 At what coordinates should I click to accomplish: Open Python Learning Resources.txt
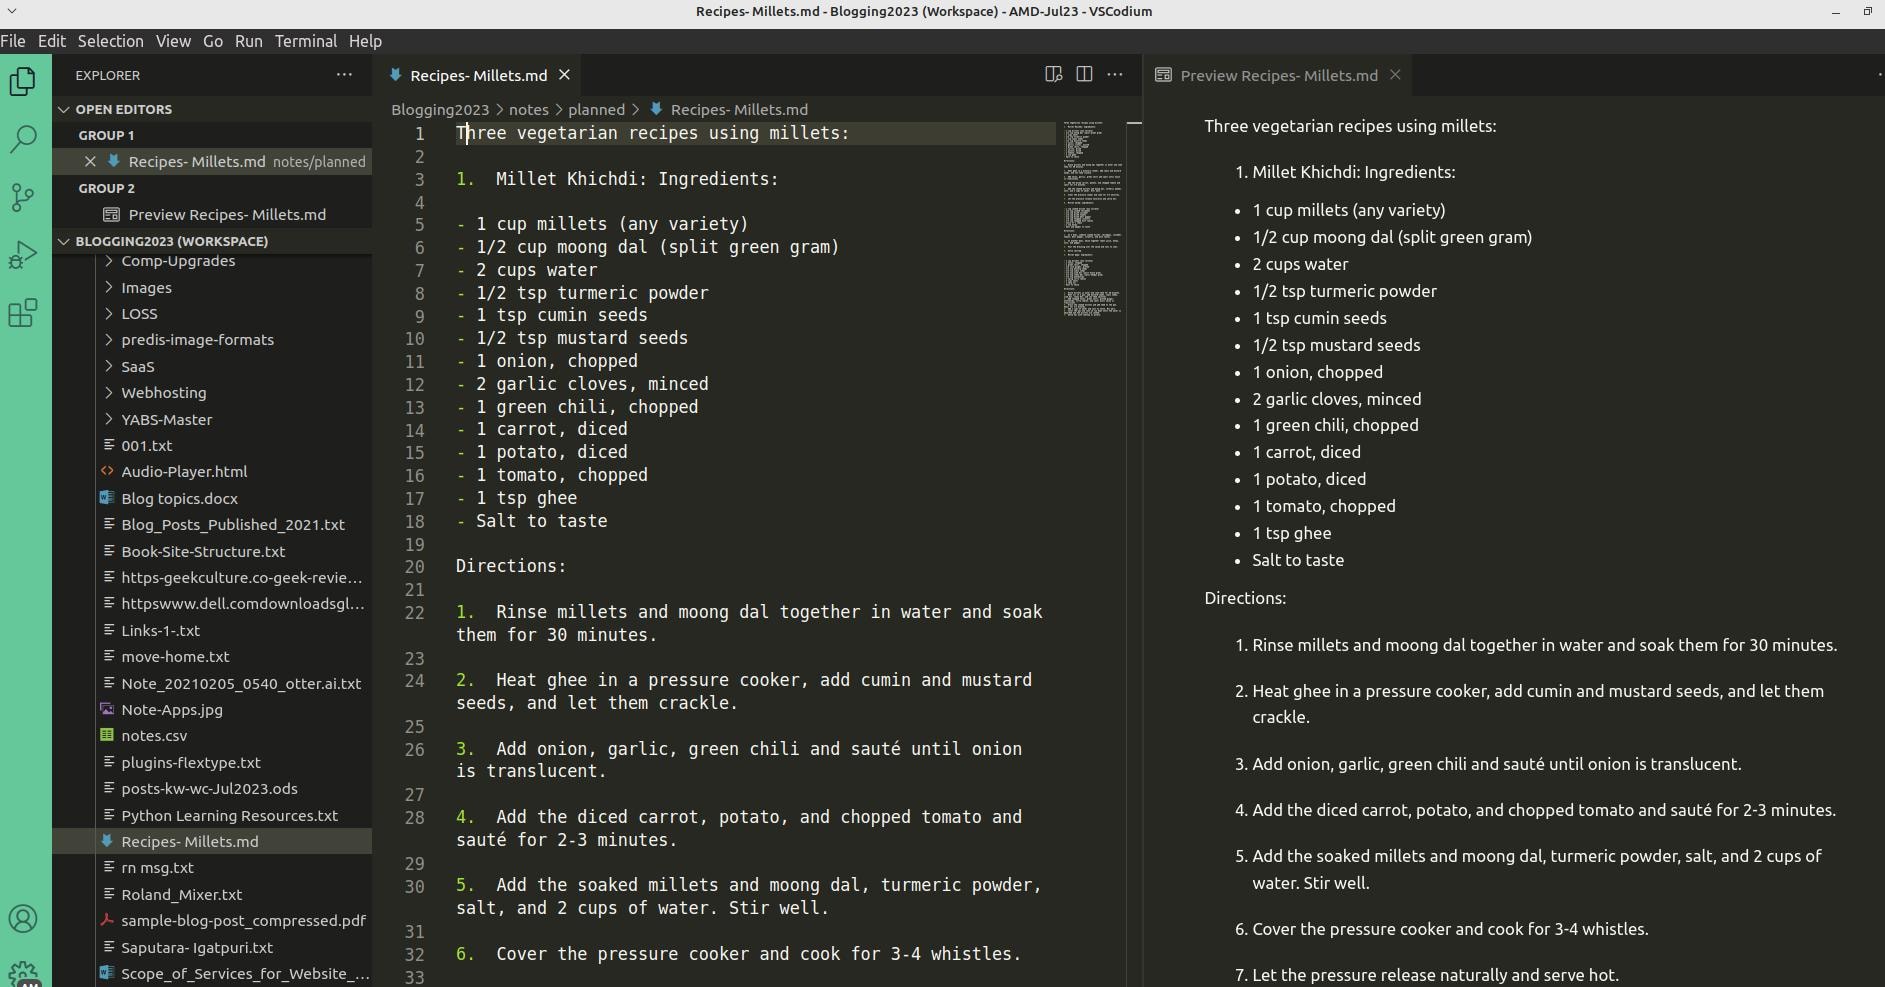229,815
